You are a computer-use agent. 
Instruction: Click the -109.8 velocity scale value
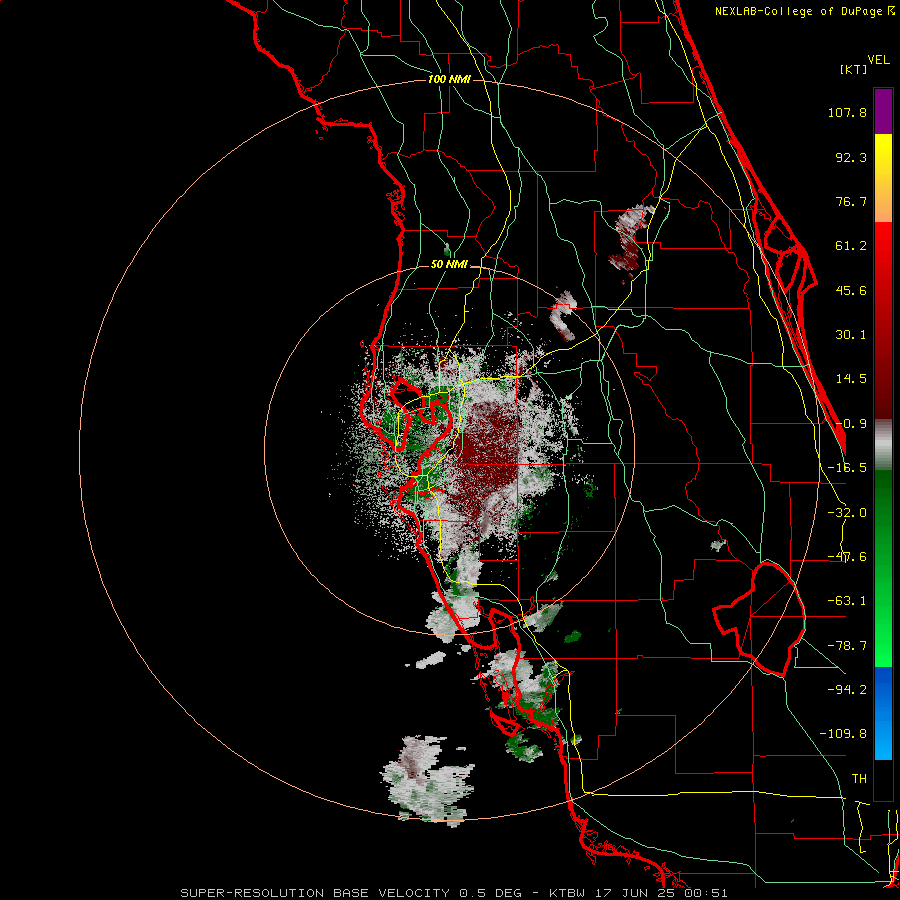click(x=843, y=734)
